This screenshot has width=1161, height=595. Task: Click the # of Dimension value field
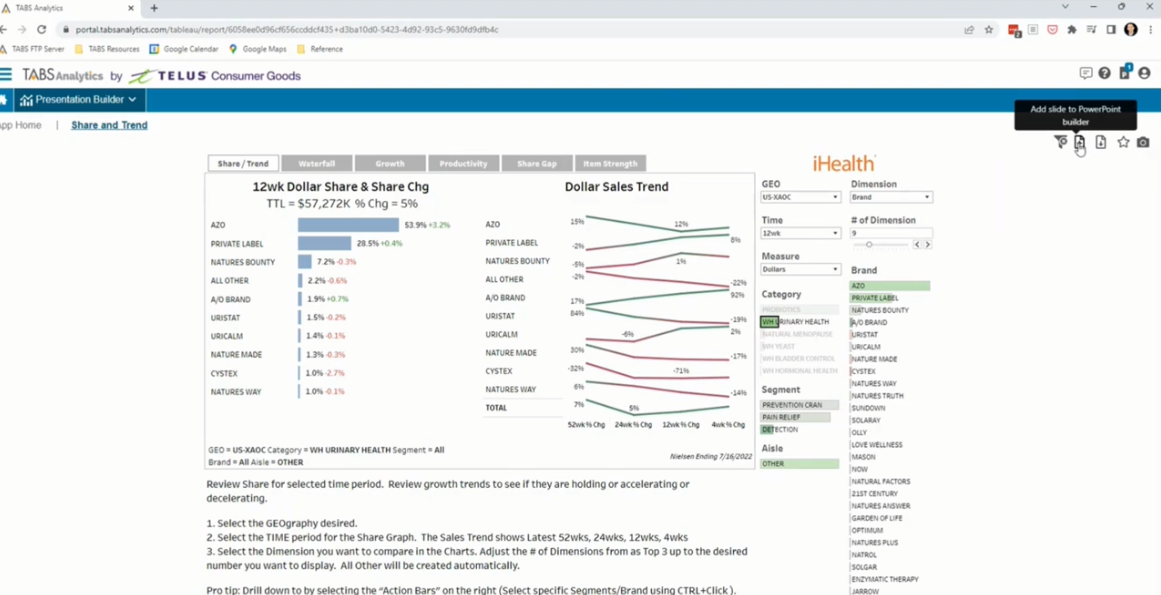tap(891, 232)
